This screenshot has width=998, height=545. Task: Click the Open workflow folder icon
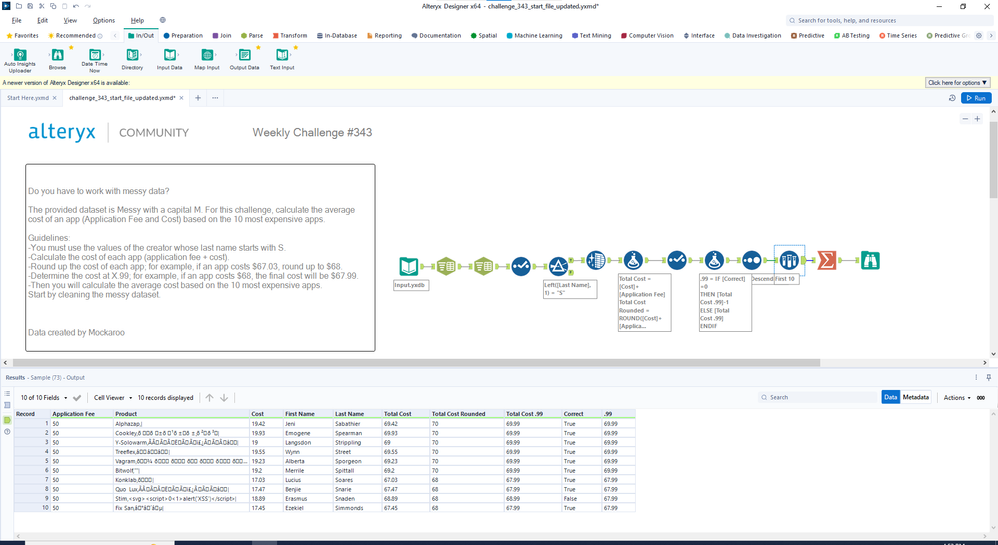18,6
